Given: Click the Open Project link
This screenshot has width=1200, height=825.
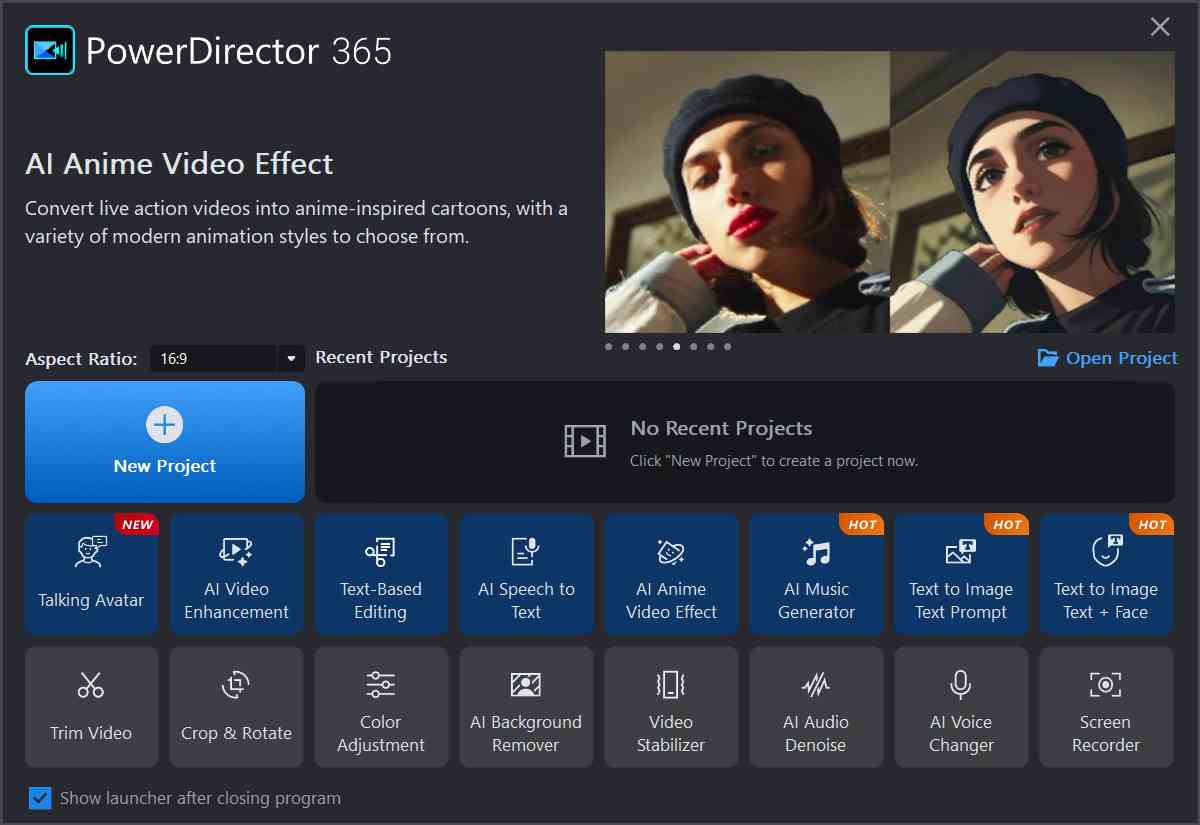Looking at the screenshot, I should point(1108,358).
